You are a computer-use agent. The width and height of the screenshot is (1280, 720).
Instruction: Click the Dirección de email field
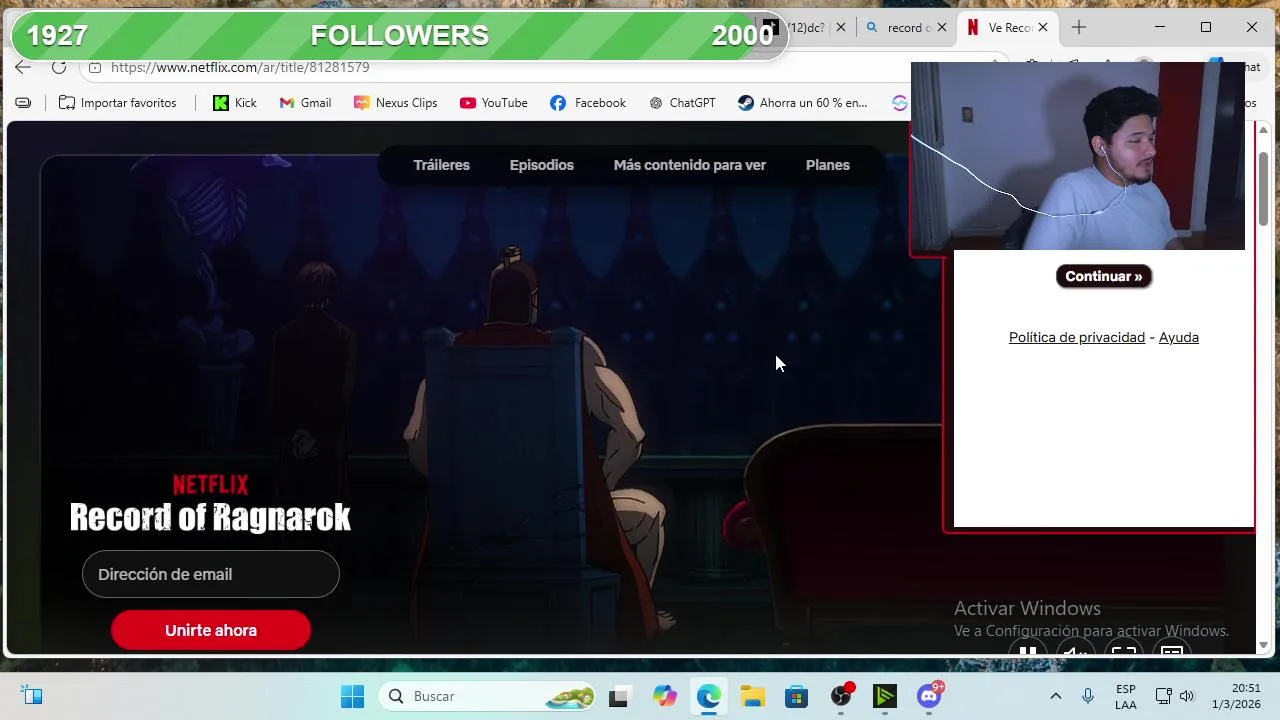(x=211, y=574)
